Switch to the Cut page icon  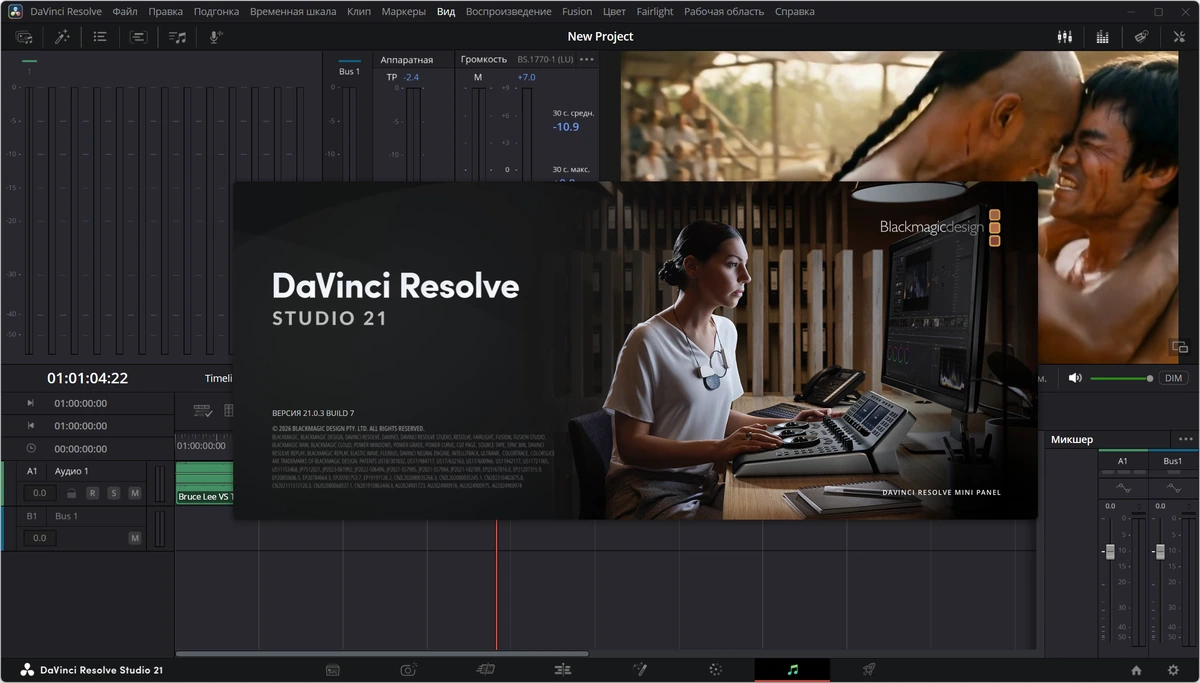tap(409, 669)
